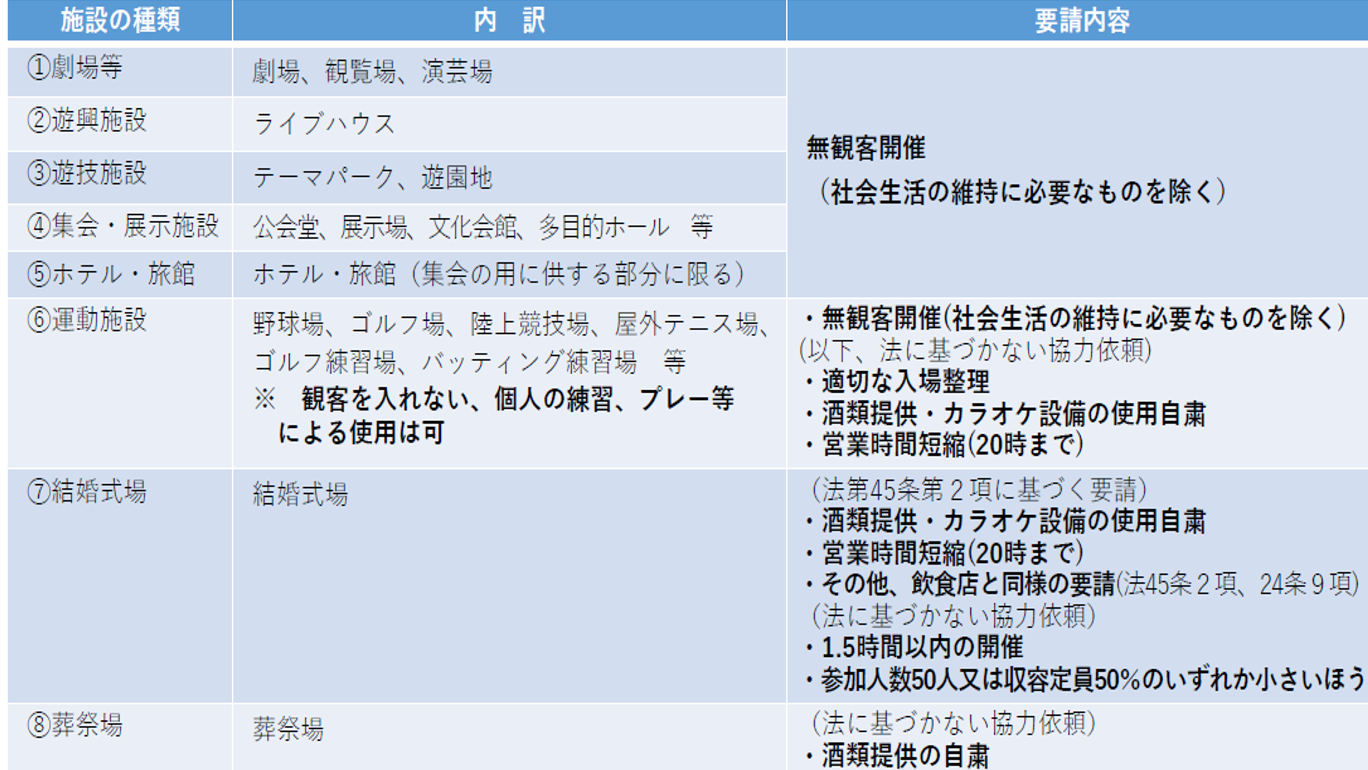The image size is (1368, 770).
Task: Select the ⑥運動施設 cell
Action: [120, 382]
